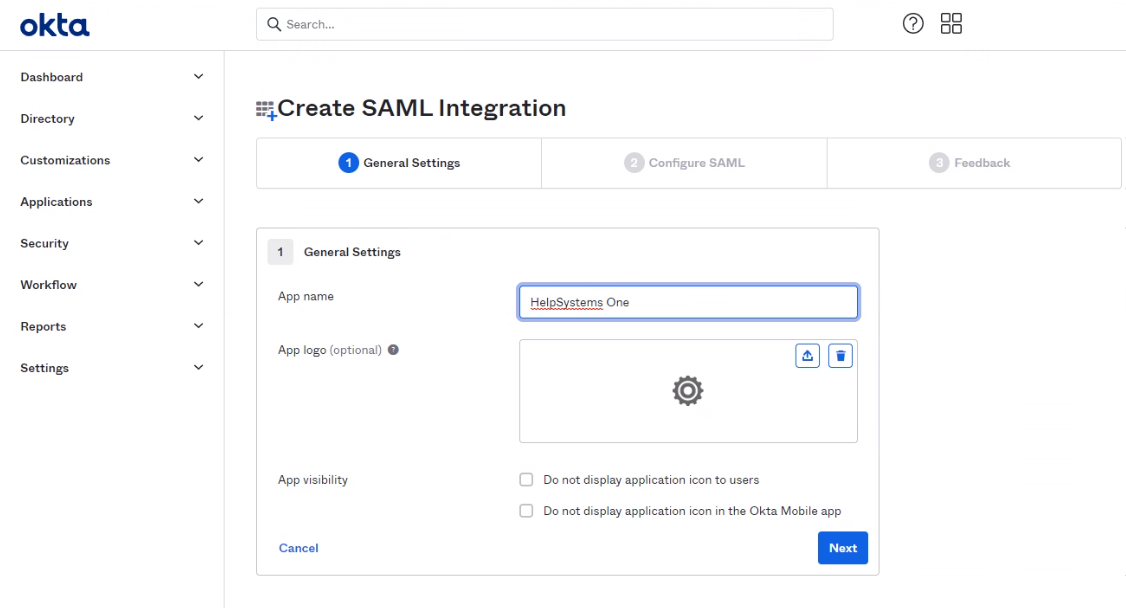Expand the Dashboard sidebar section

(110, 77)
